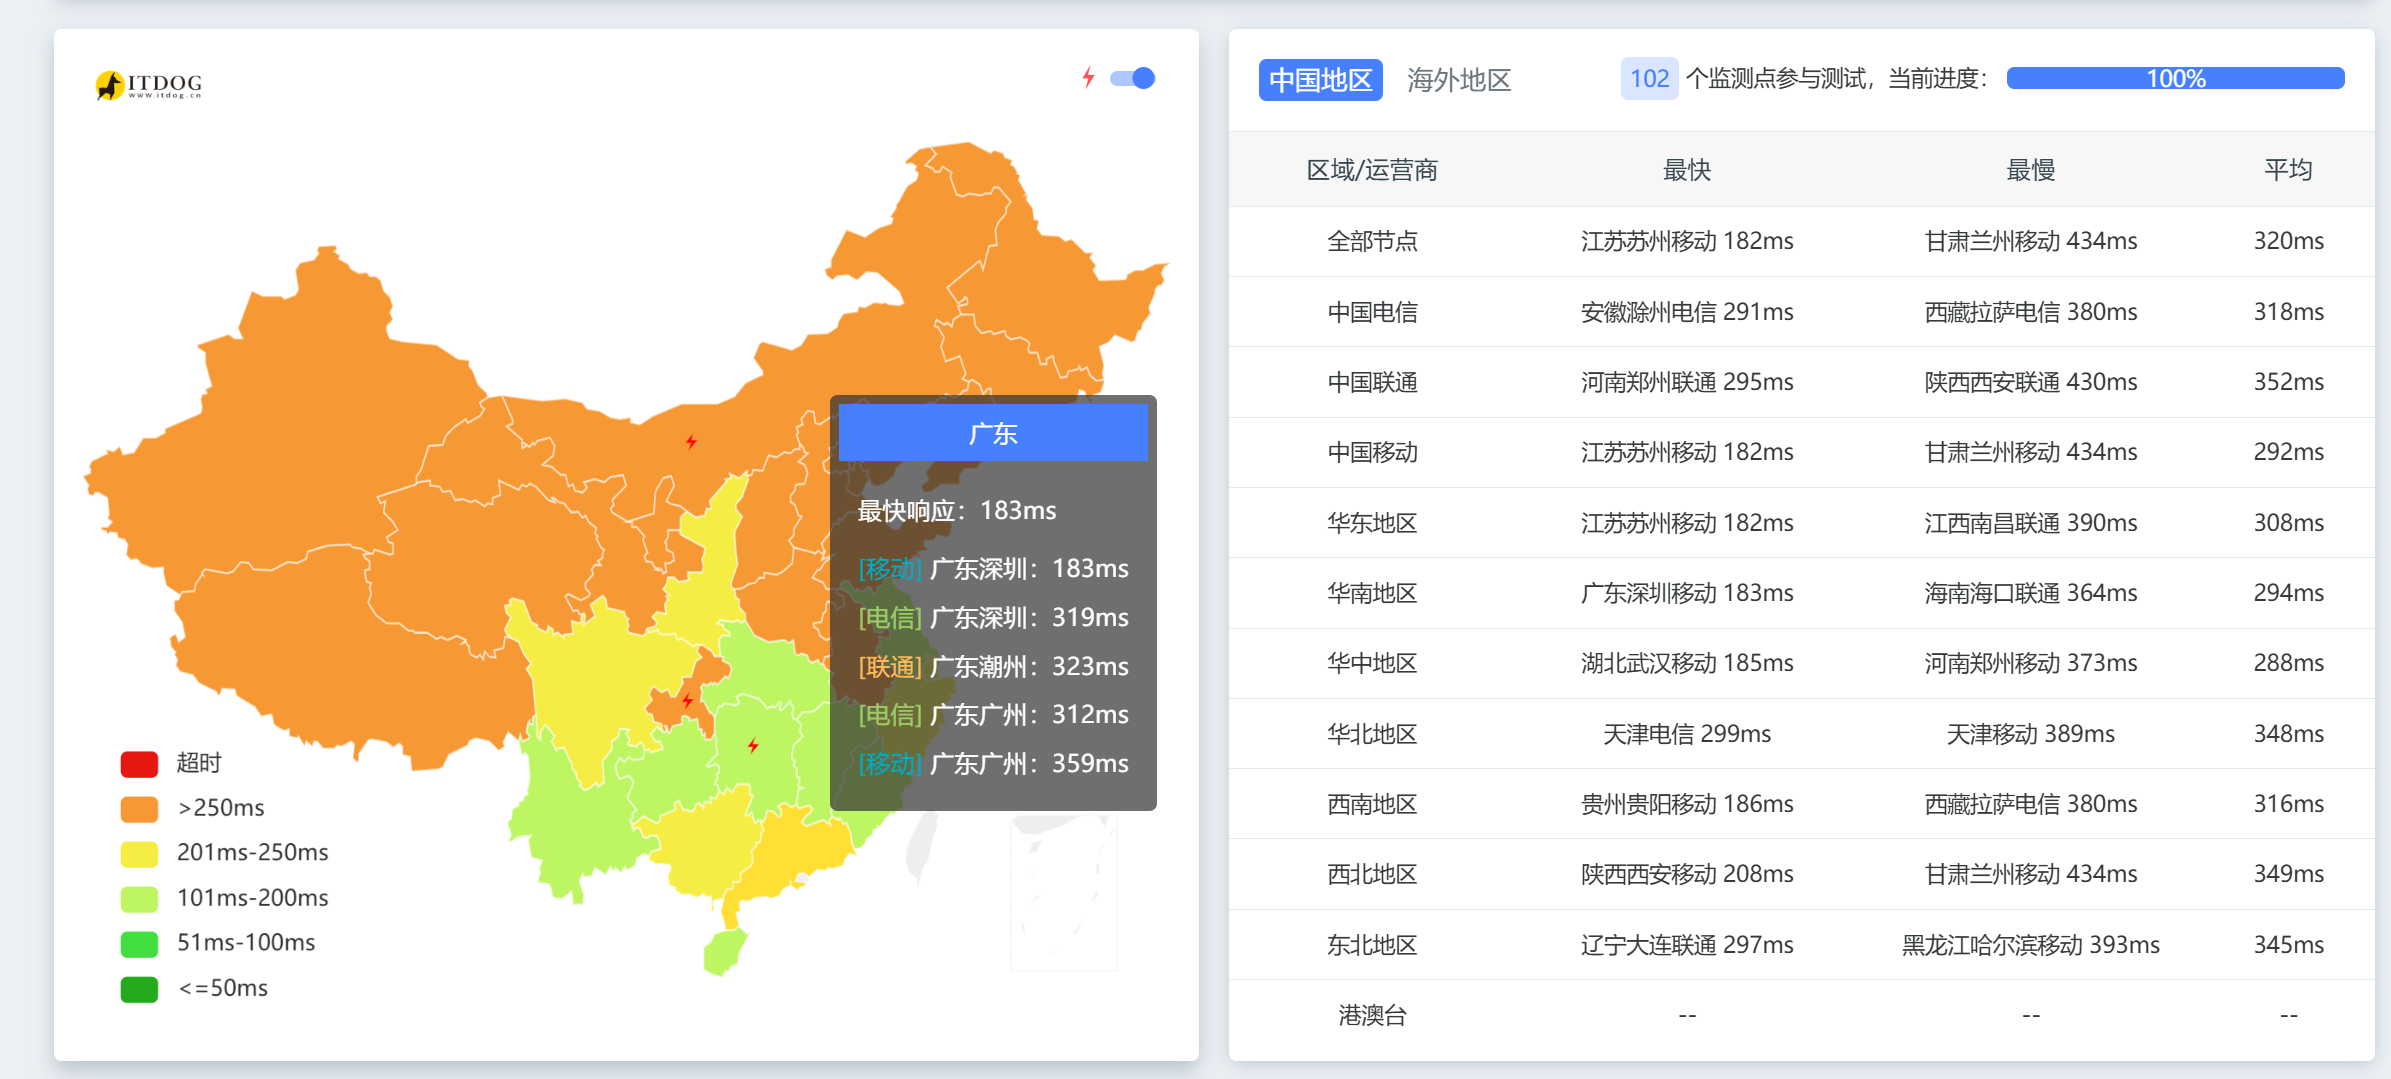Screen dimensions: 2391x1079
Task: Toggle the lightning marker switch off
Action: click(x=1133, y=78)
